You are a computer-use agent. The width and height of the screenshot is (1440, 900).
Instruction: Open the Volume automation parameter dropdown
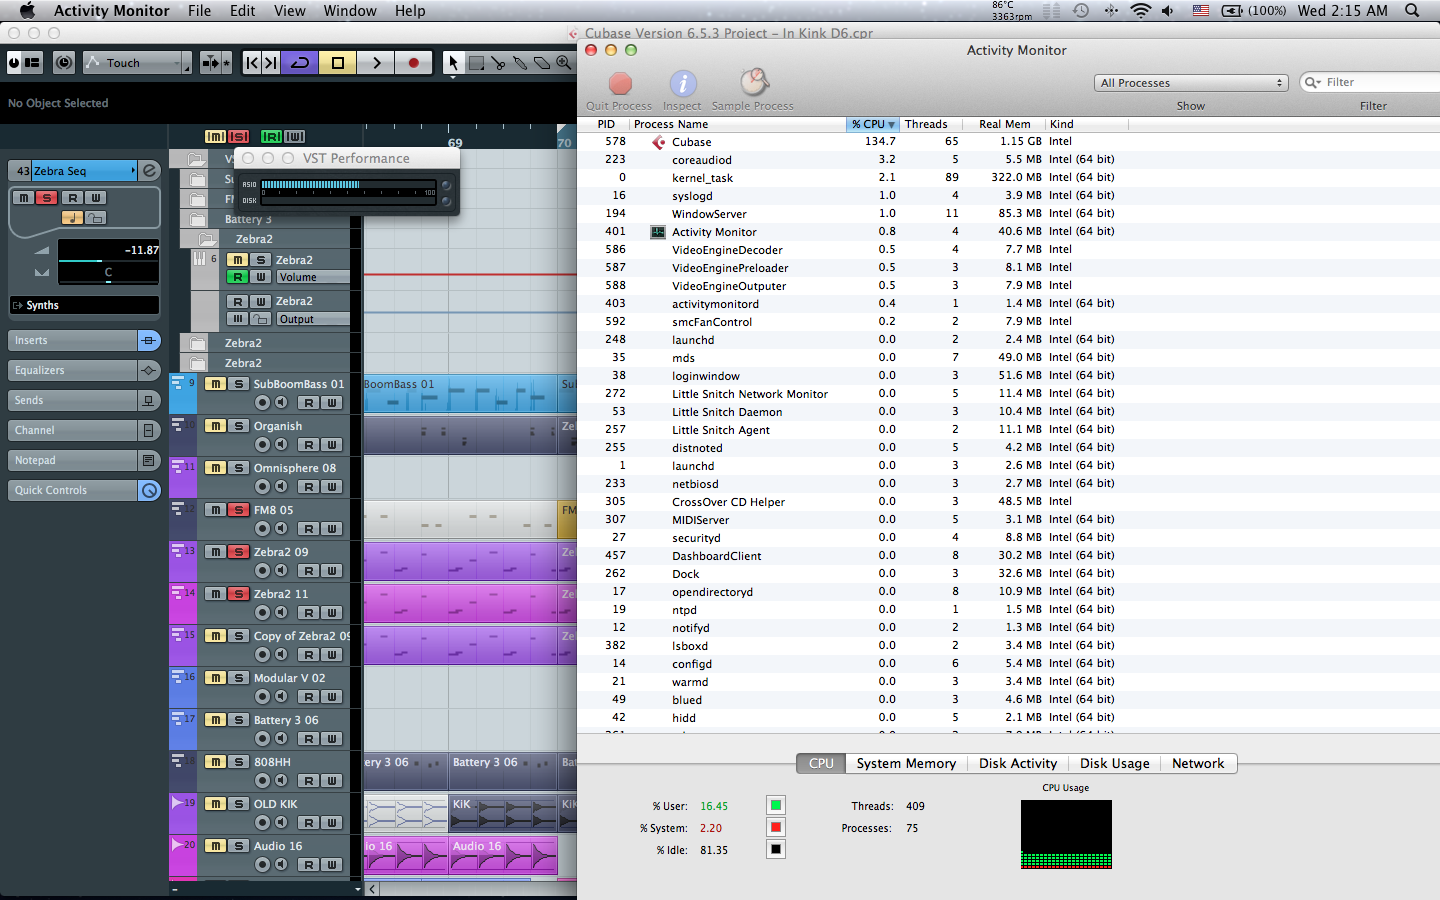[313, 278]
